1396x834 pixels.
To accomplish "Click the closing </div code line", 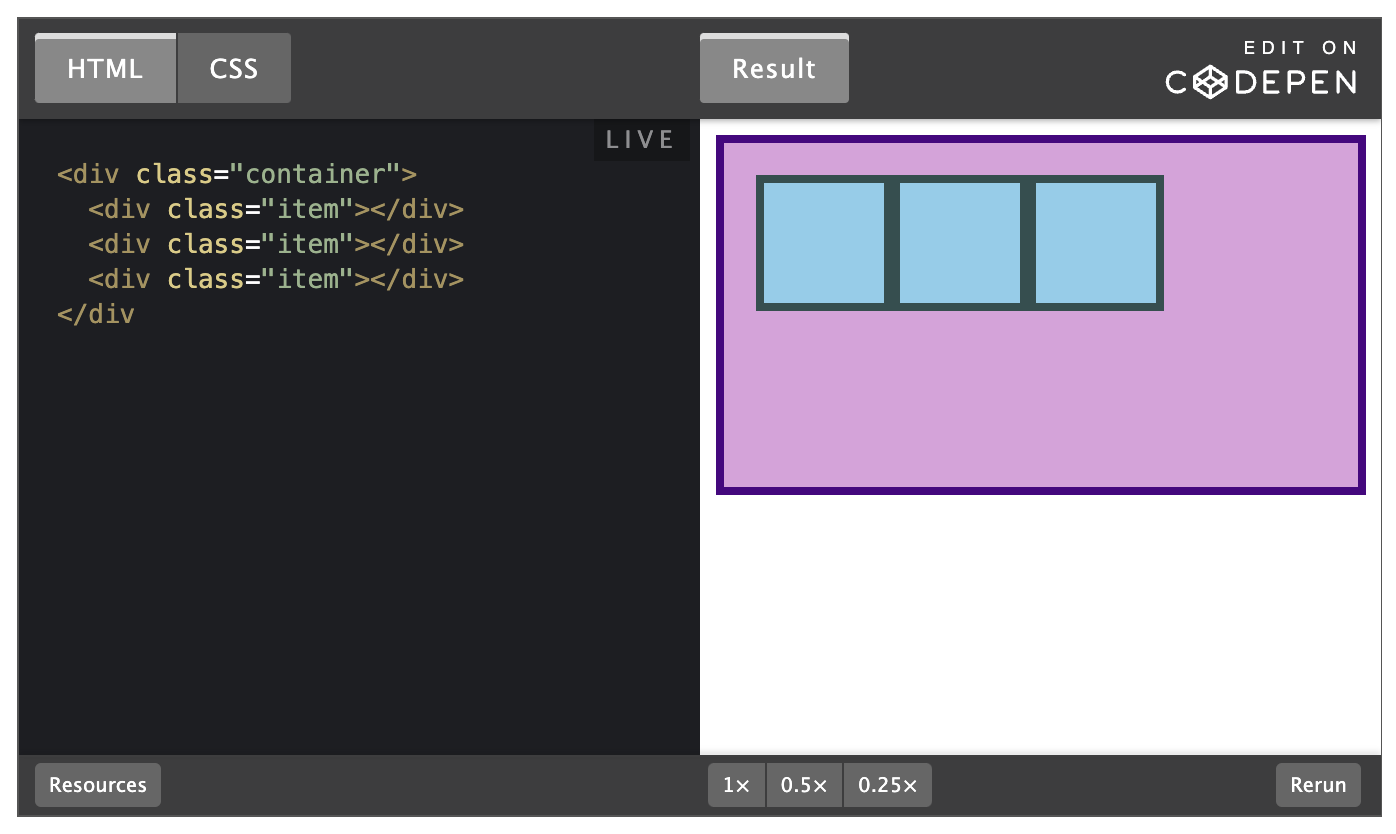I will coord(96,314).
